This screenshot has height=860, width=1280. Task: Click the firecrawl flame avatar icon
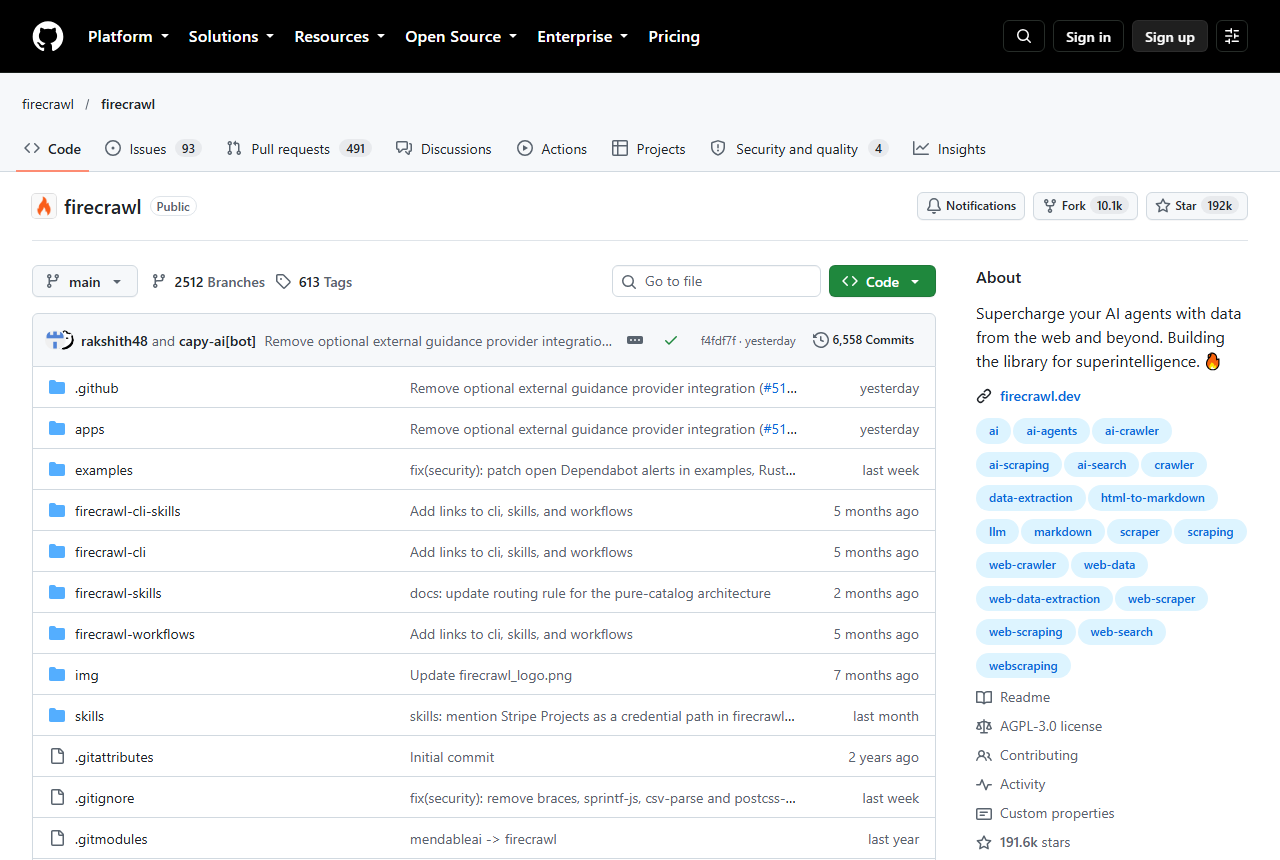[x=44, y=206]
